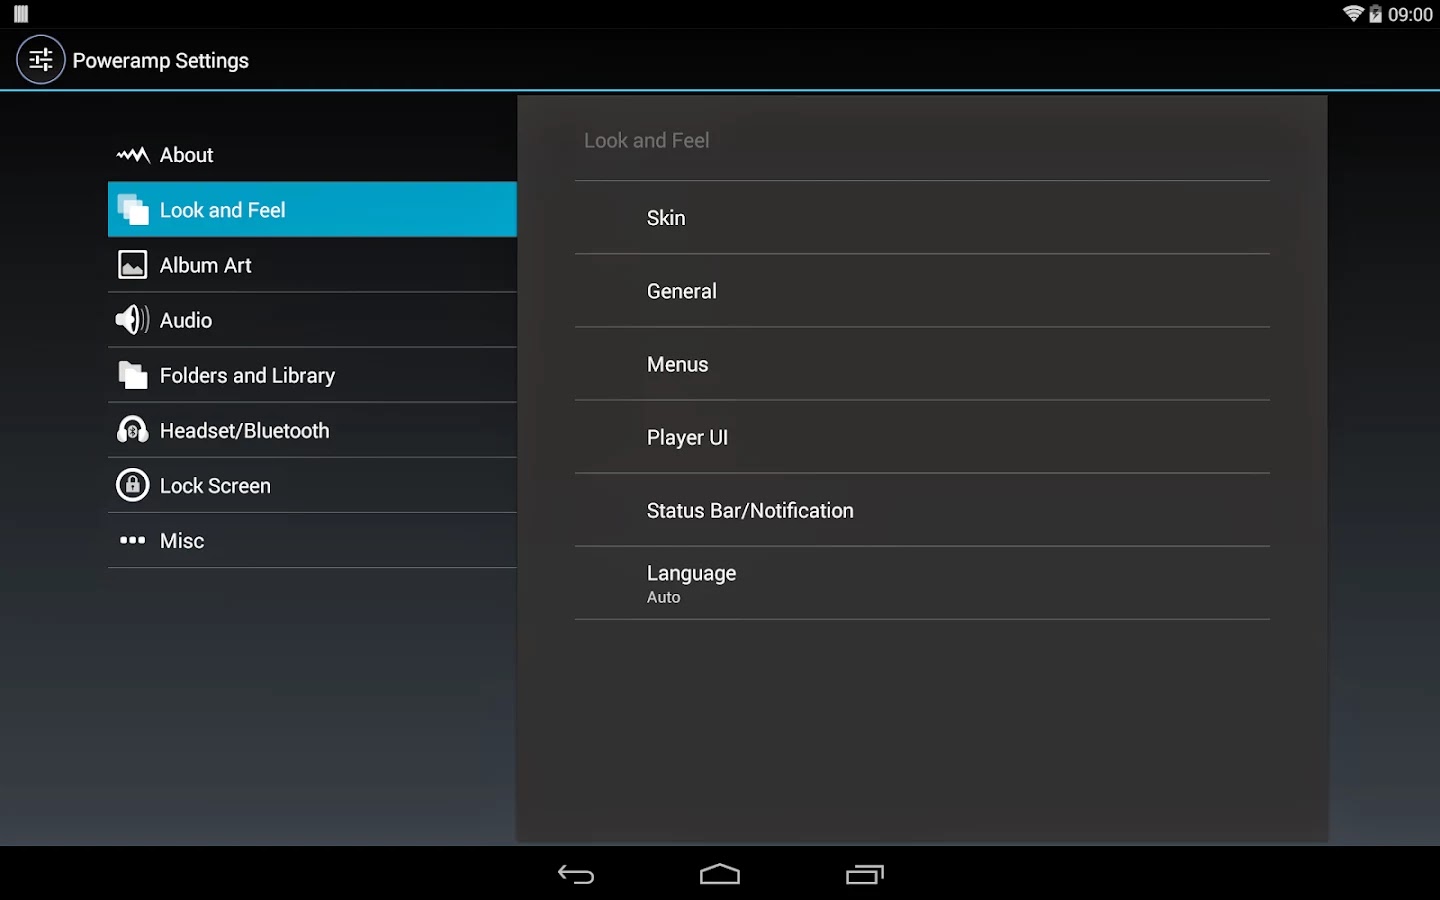Switch to Album Art category

click(x=312, y=265)
